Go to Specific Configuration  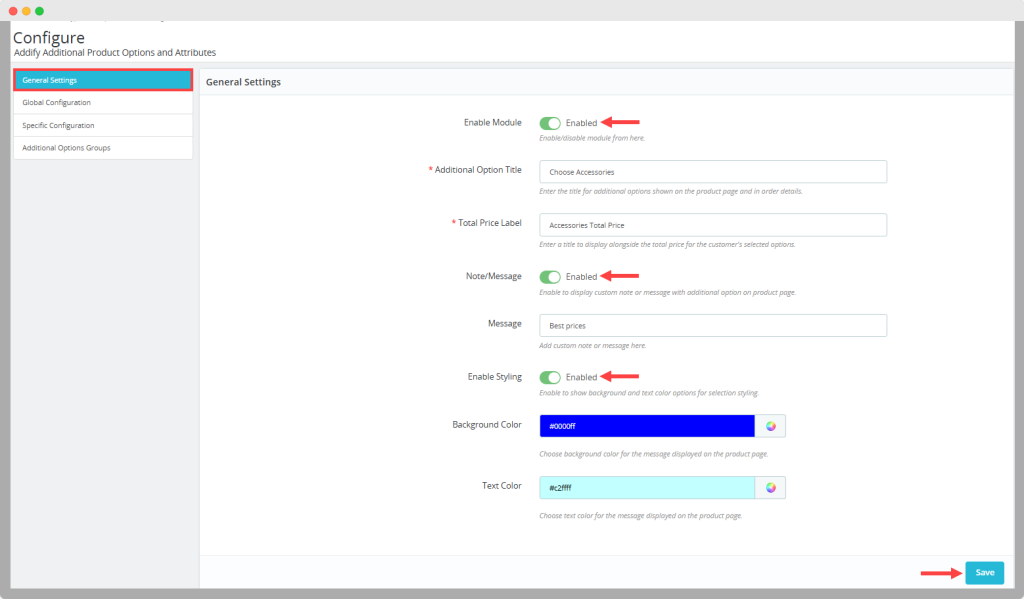(x=102, y=125)
